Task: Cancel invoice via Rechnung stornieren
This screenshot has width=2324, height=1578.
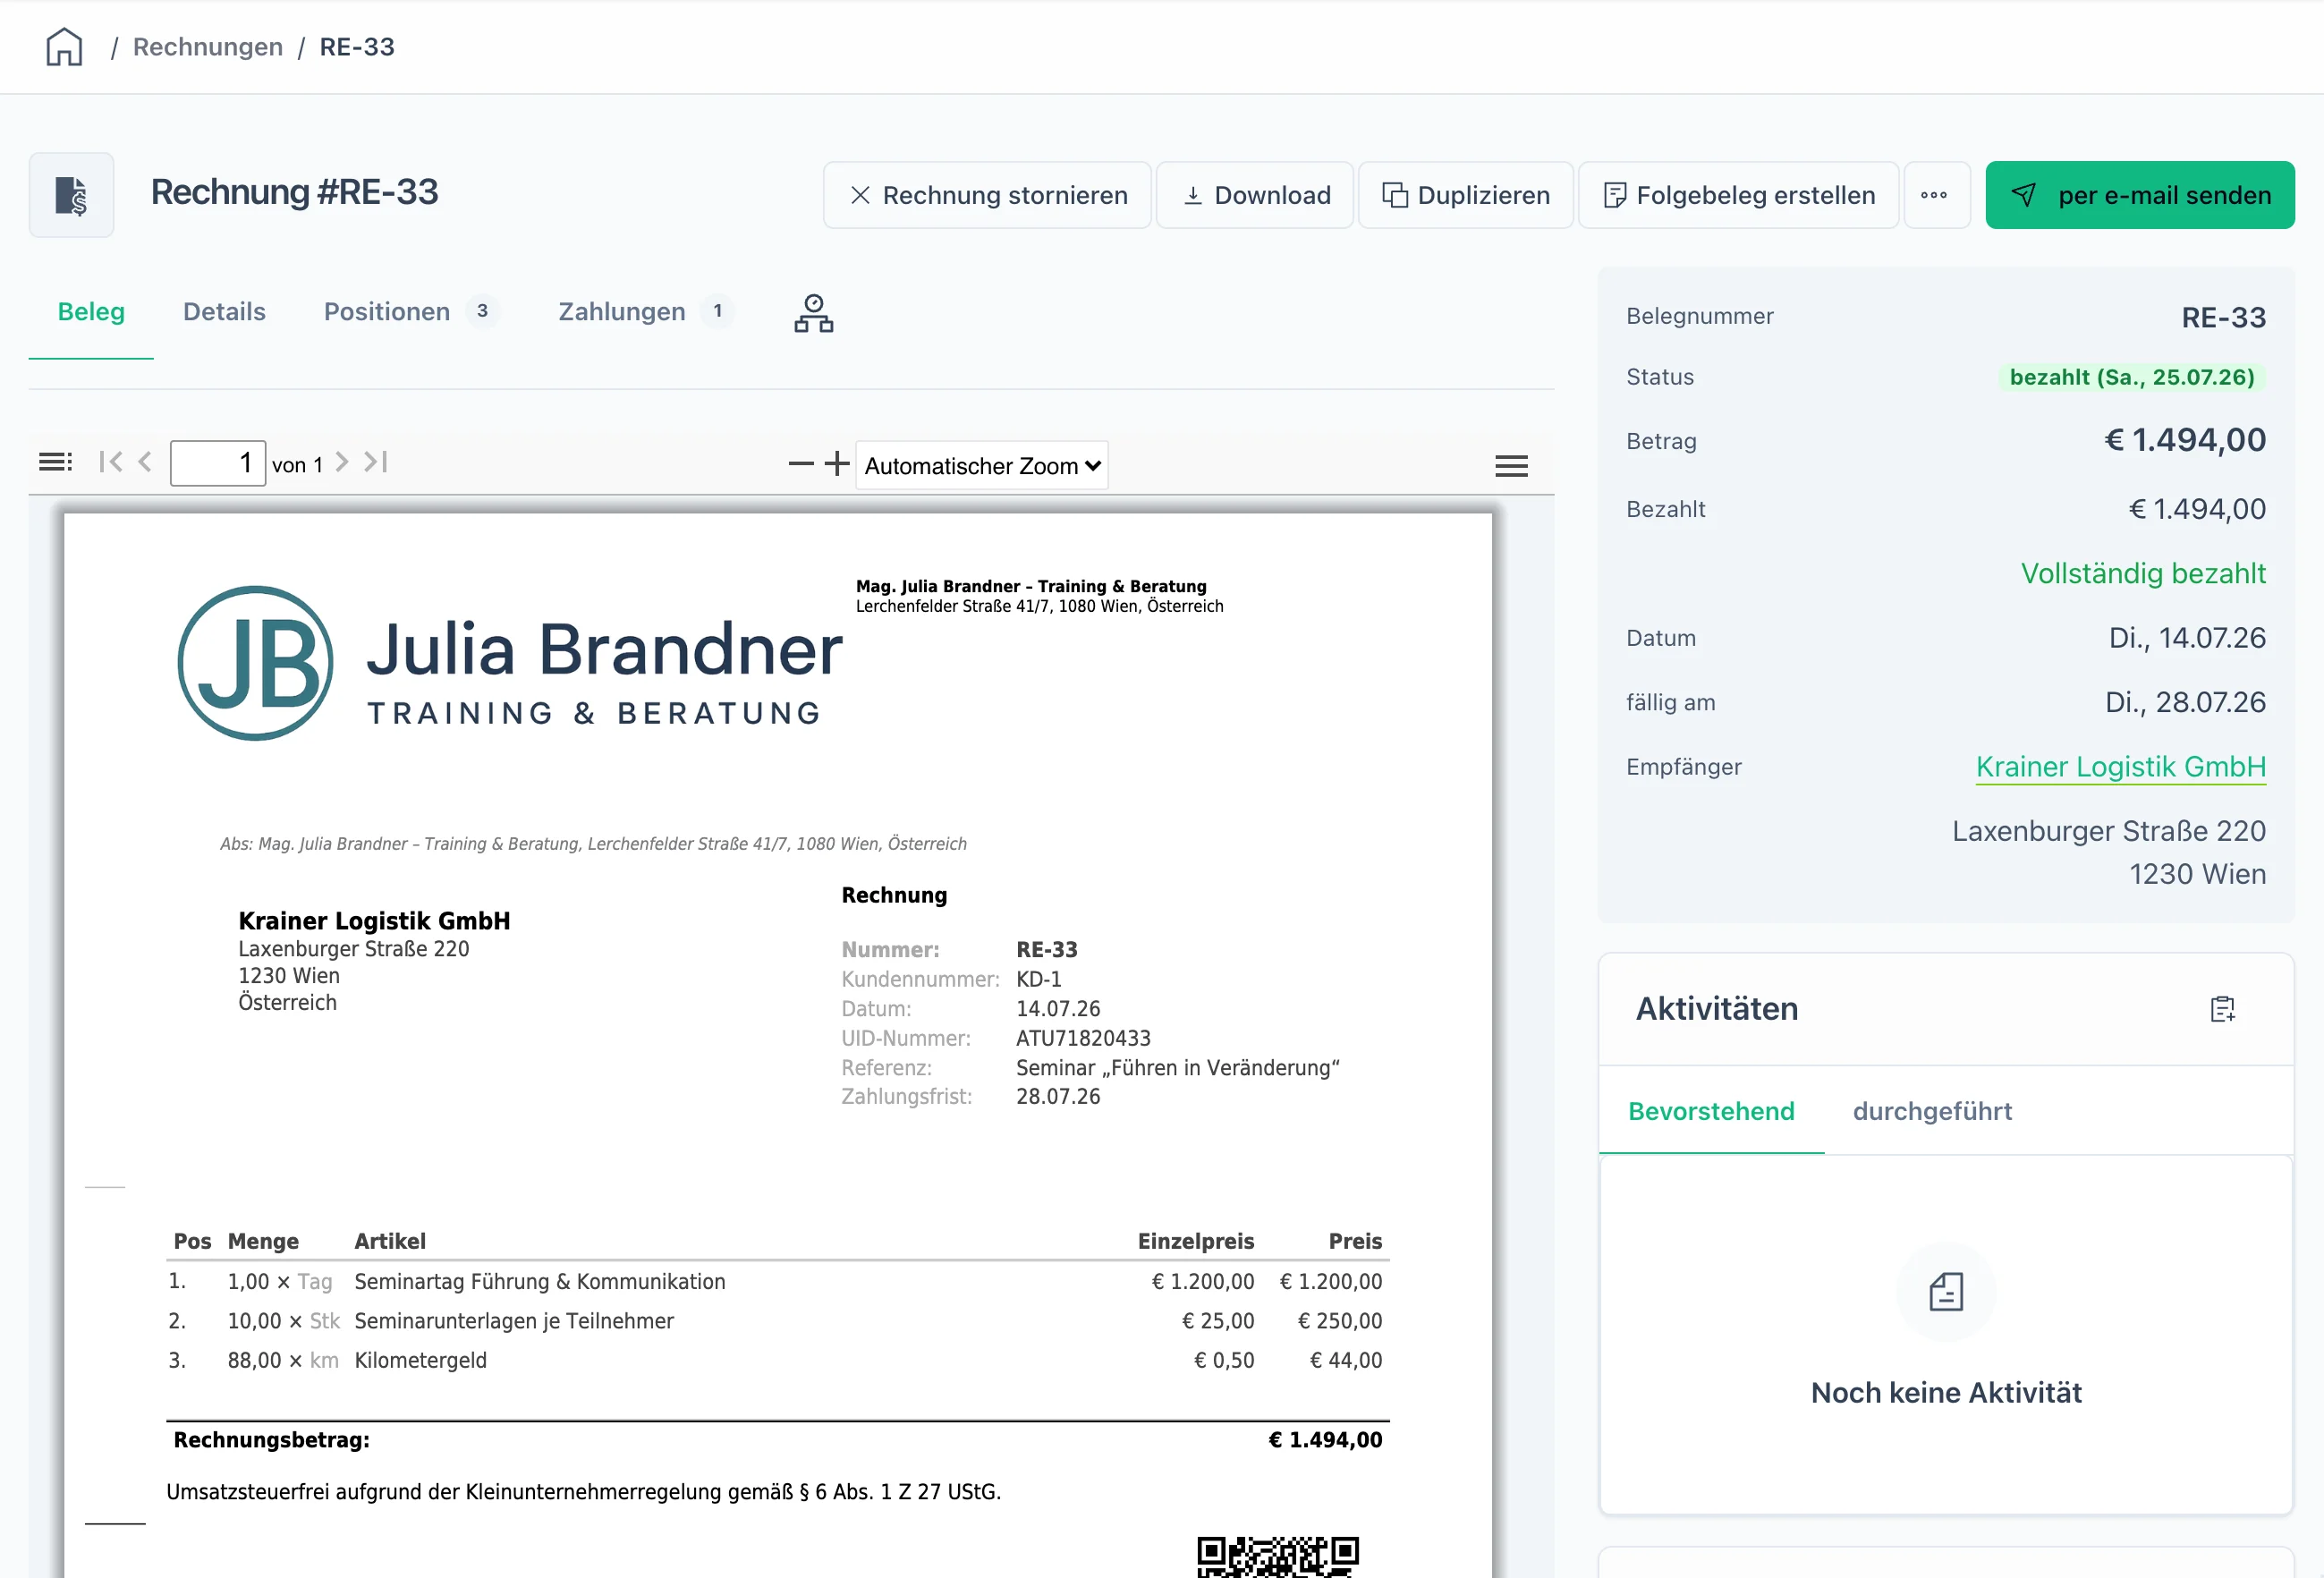Action: tap(988, 195)
